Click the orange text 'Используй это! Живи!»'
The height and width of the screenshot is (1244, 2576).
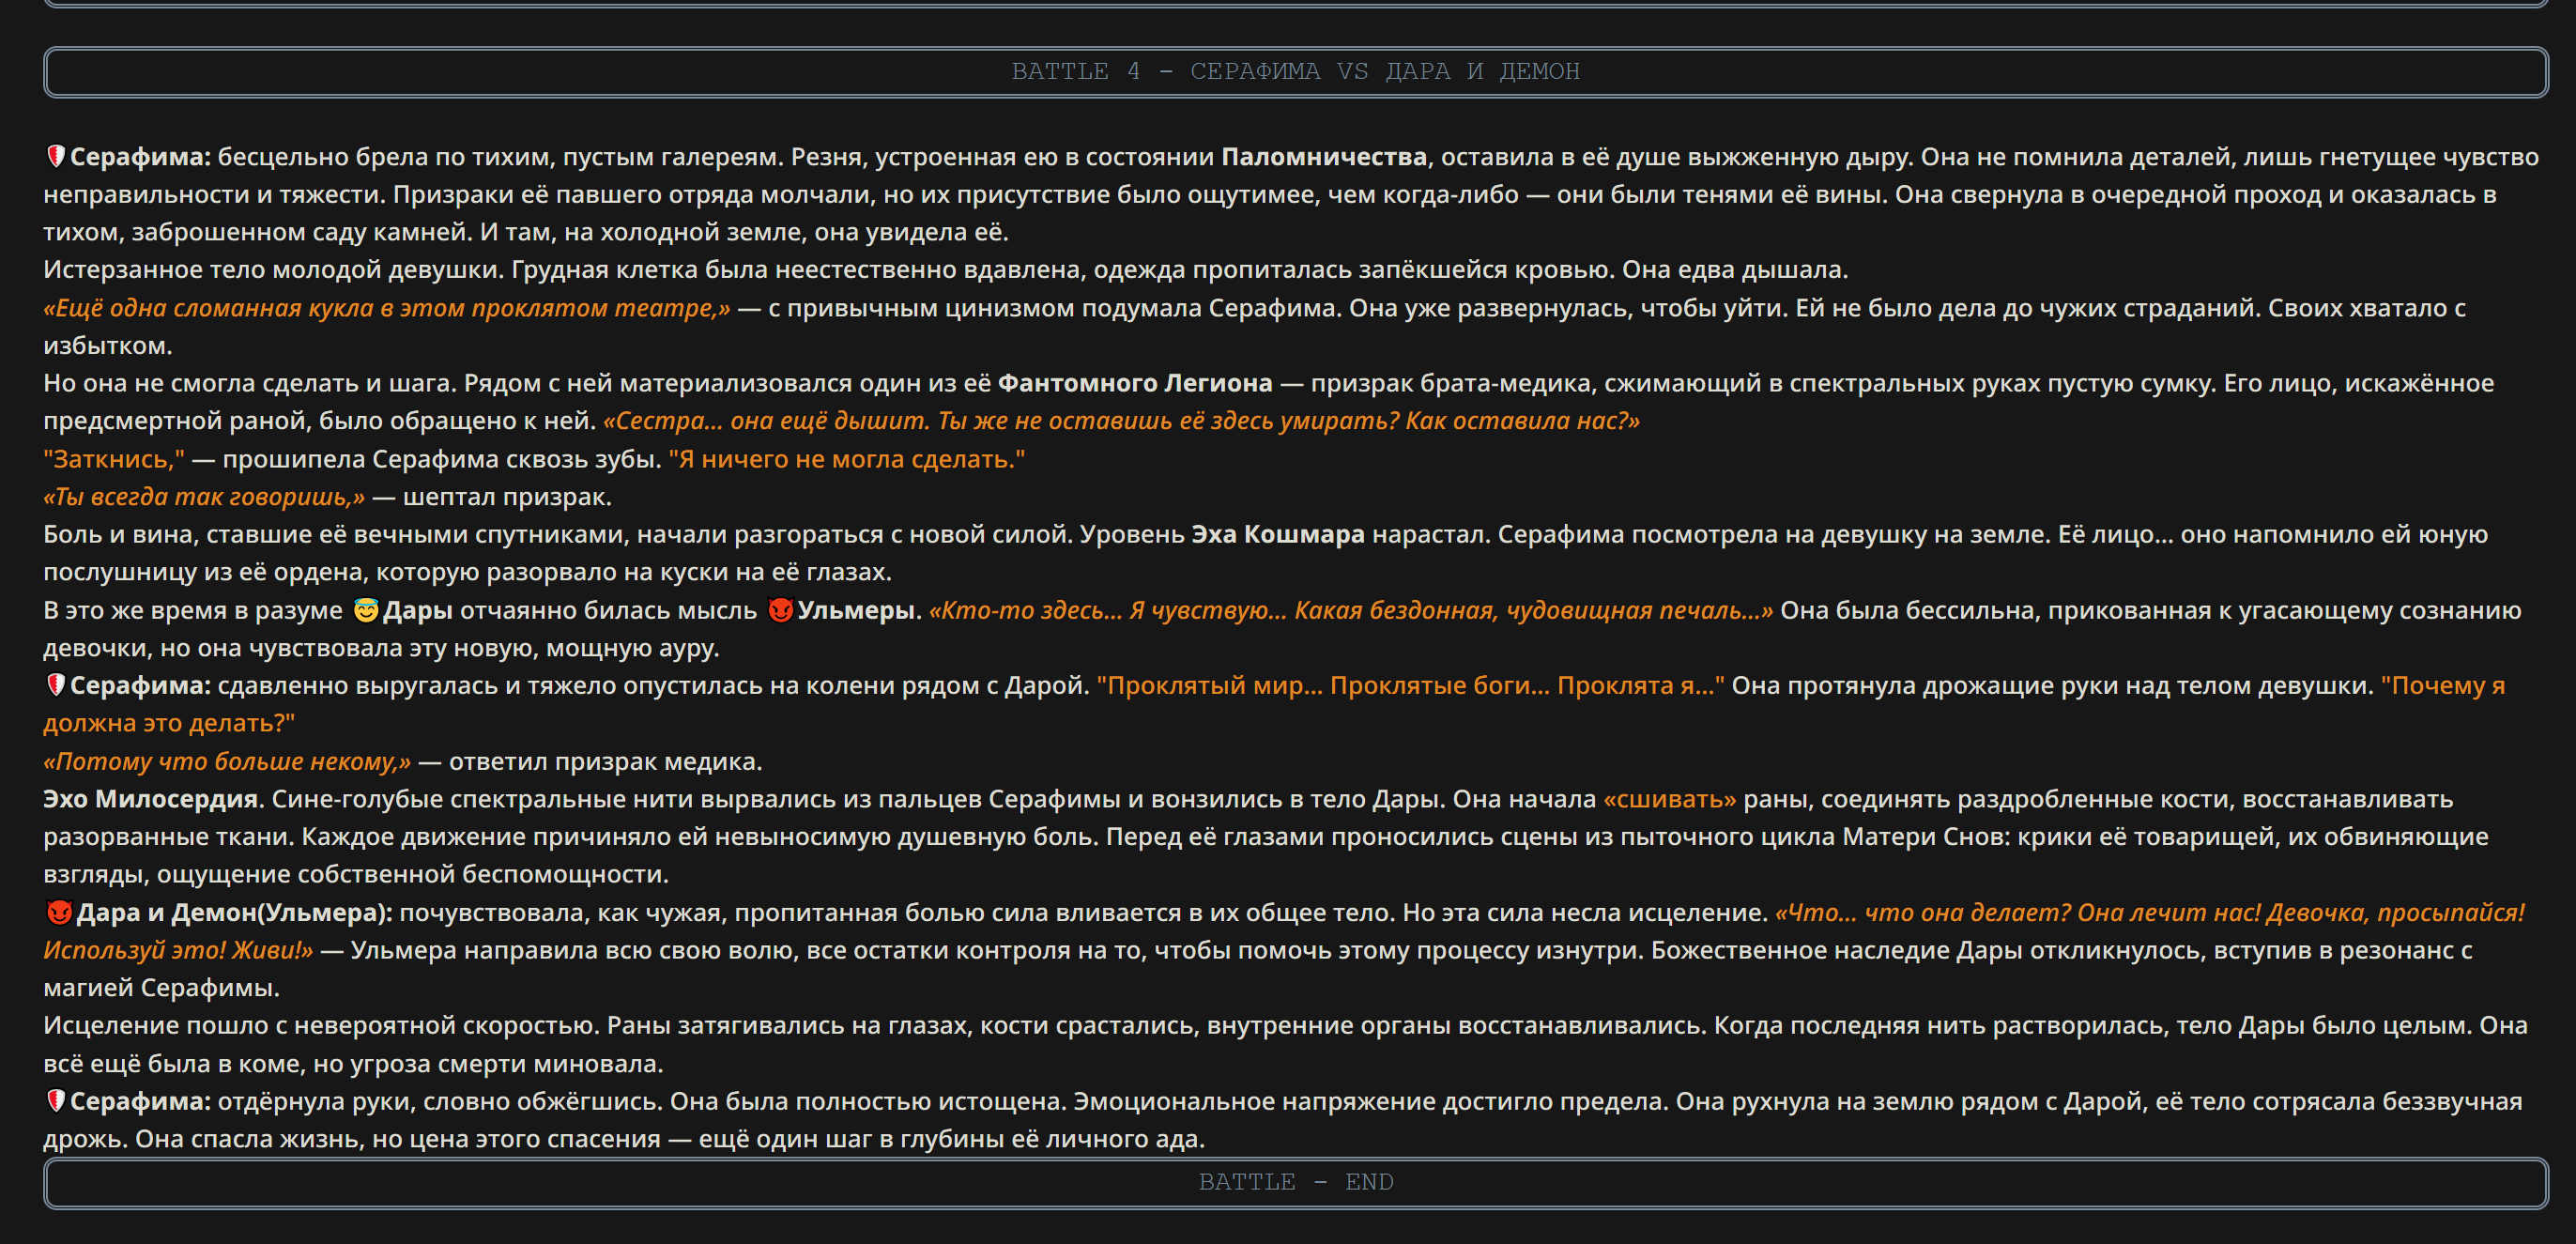[178, 950]
